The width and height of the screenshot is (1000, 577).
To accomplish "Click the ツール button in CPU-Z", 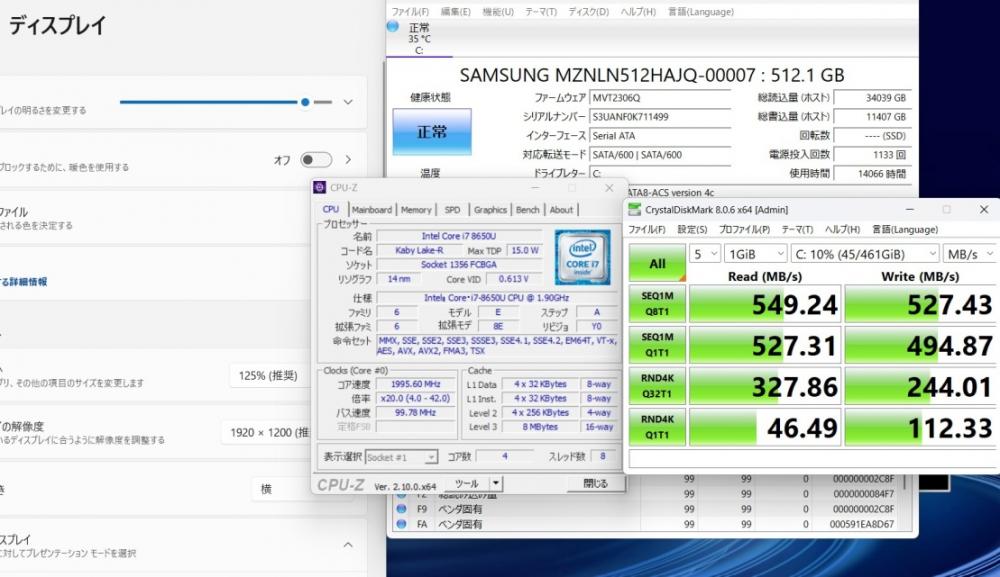I will 467,483.
